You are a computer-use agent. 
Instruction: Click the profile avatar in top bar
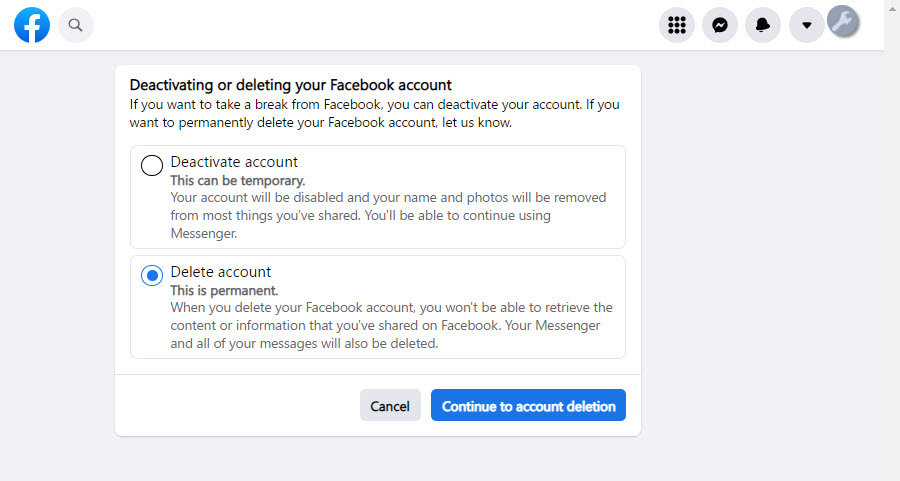tap(844, 21)
